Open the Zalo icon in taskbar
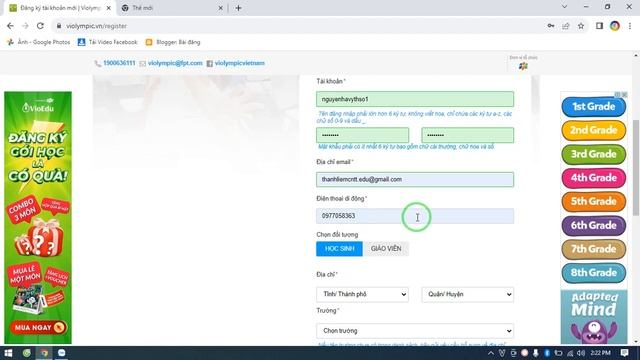The height and width of the screenshot is (360, 640). [x=62, y=353]
